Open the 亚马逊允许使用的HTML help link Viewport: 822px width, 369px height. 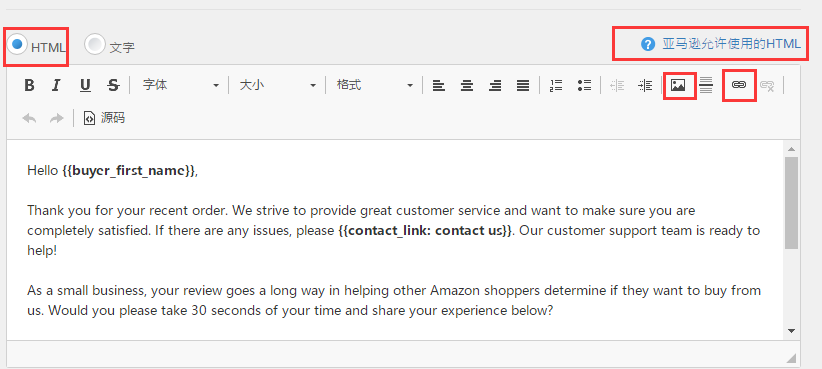point(721,44)
